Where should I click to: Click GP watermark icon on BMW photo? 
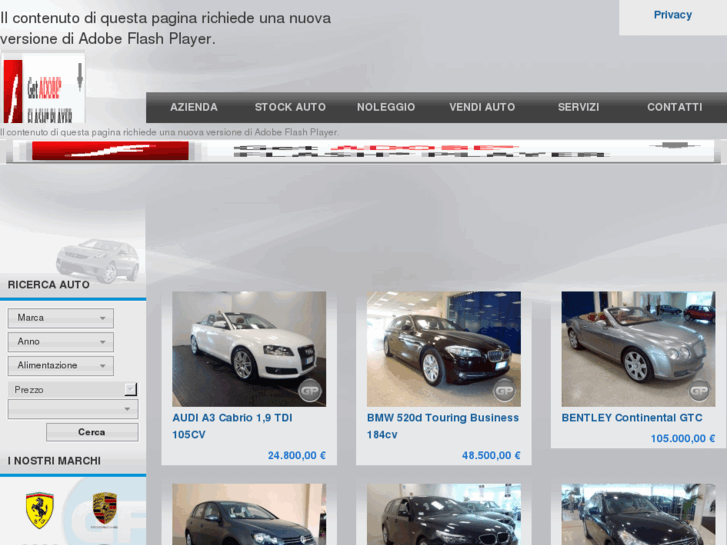pos(504,391)
